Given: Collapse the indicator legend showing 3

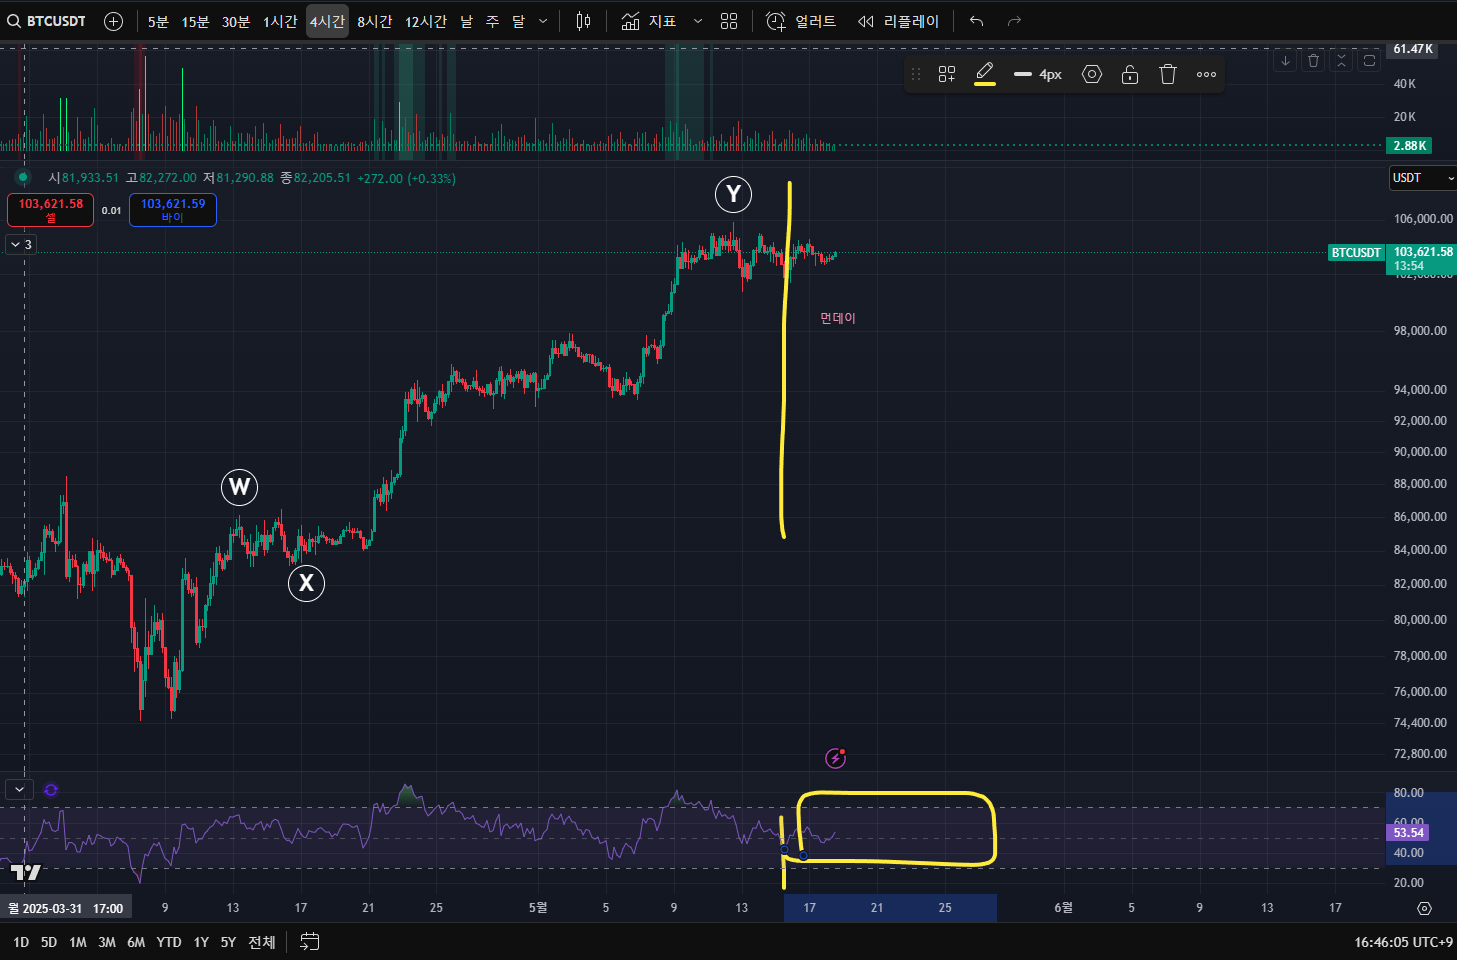Looking at the screenshot, I should pyautogui.click(x=21, y=244).
